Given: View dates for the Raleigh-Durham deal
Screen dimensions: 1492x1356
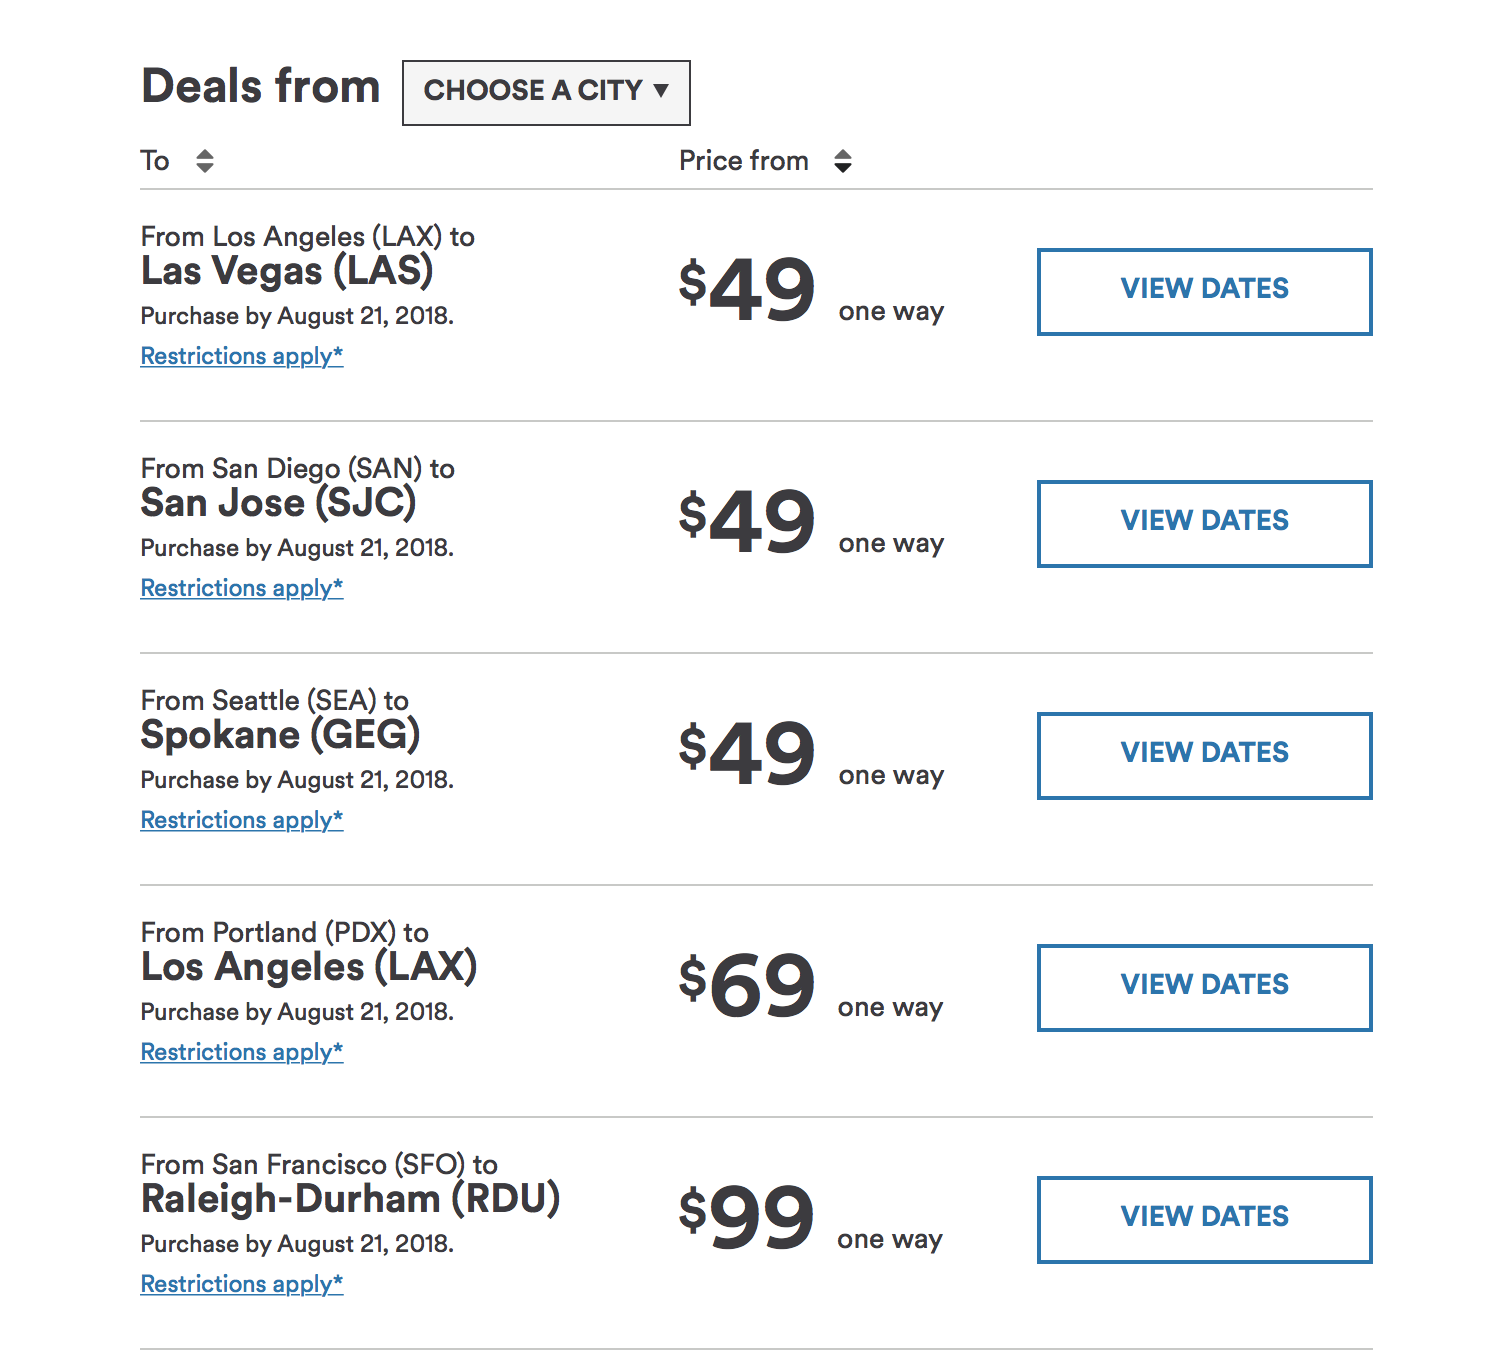Looking at the screenshot, I should 1204,1219.
